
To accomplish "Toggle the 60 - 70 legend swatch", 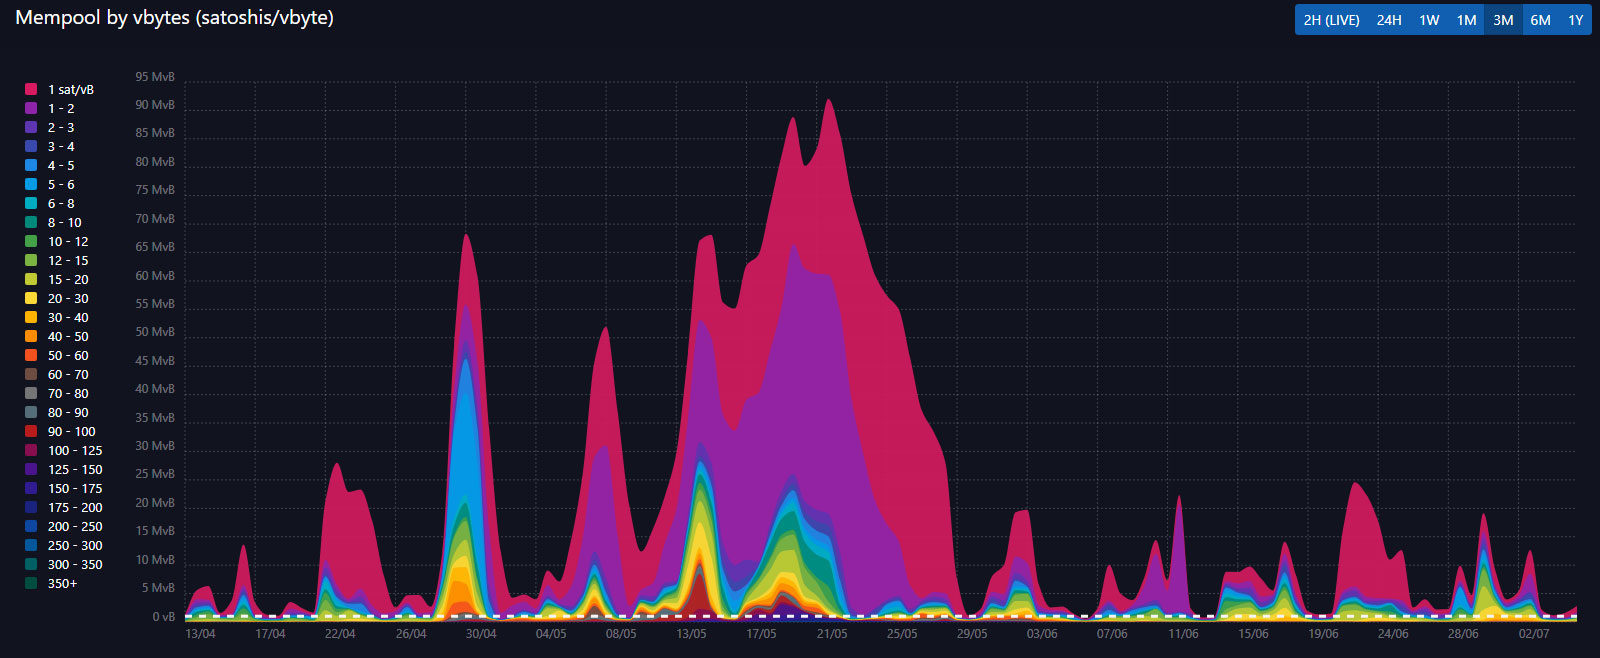I will (x=31, y=374).
